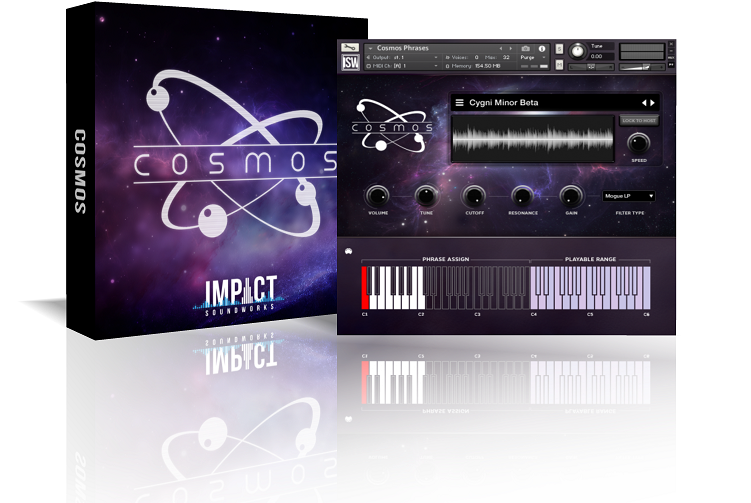Click the lavender C6 key on the keyboard
Screen dimensions: 751x503
647,288
